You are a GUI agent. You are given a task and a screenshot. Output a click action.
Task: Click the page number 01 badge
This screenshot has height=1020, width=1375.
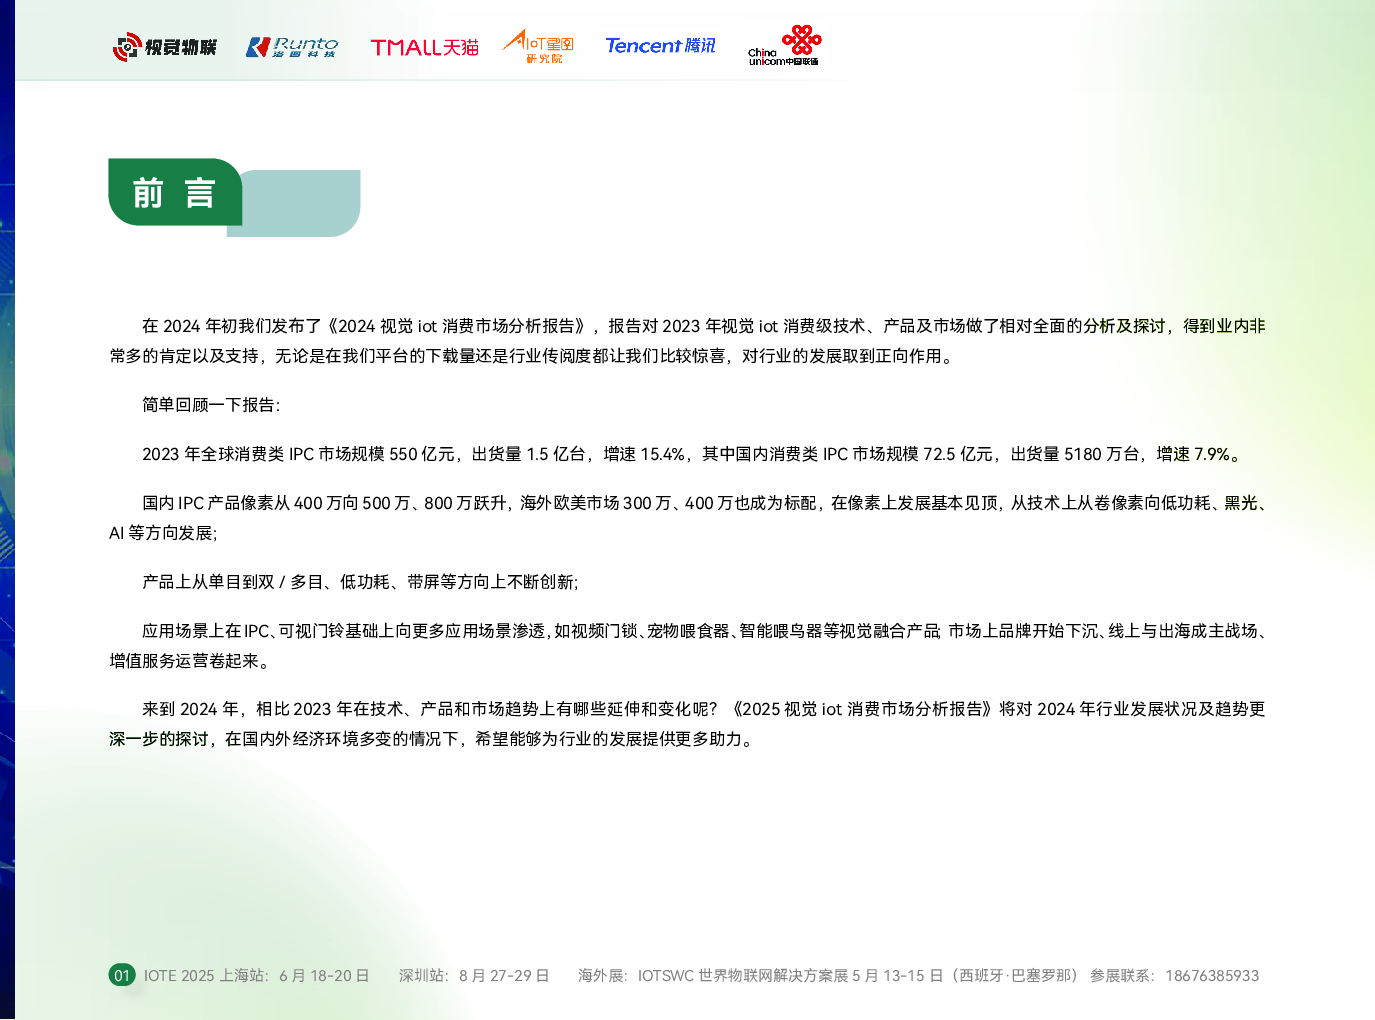click(122, 975)
